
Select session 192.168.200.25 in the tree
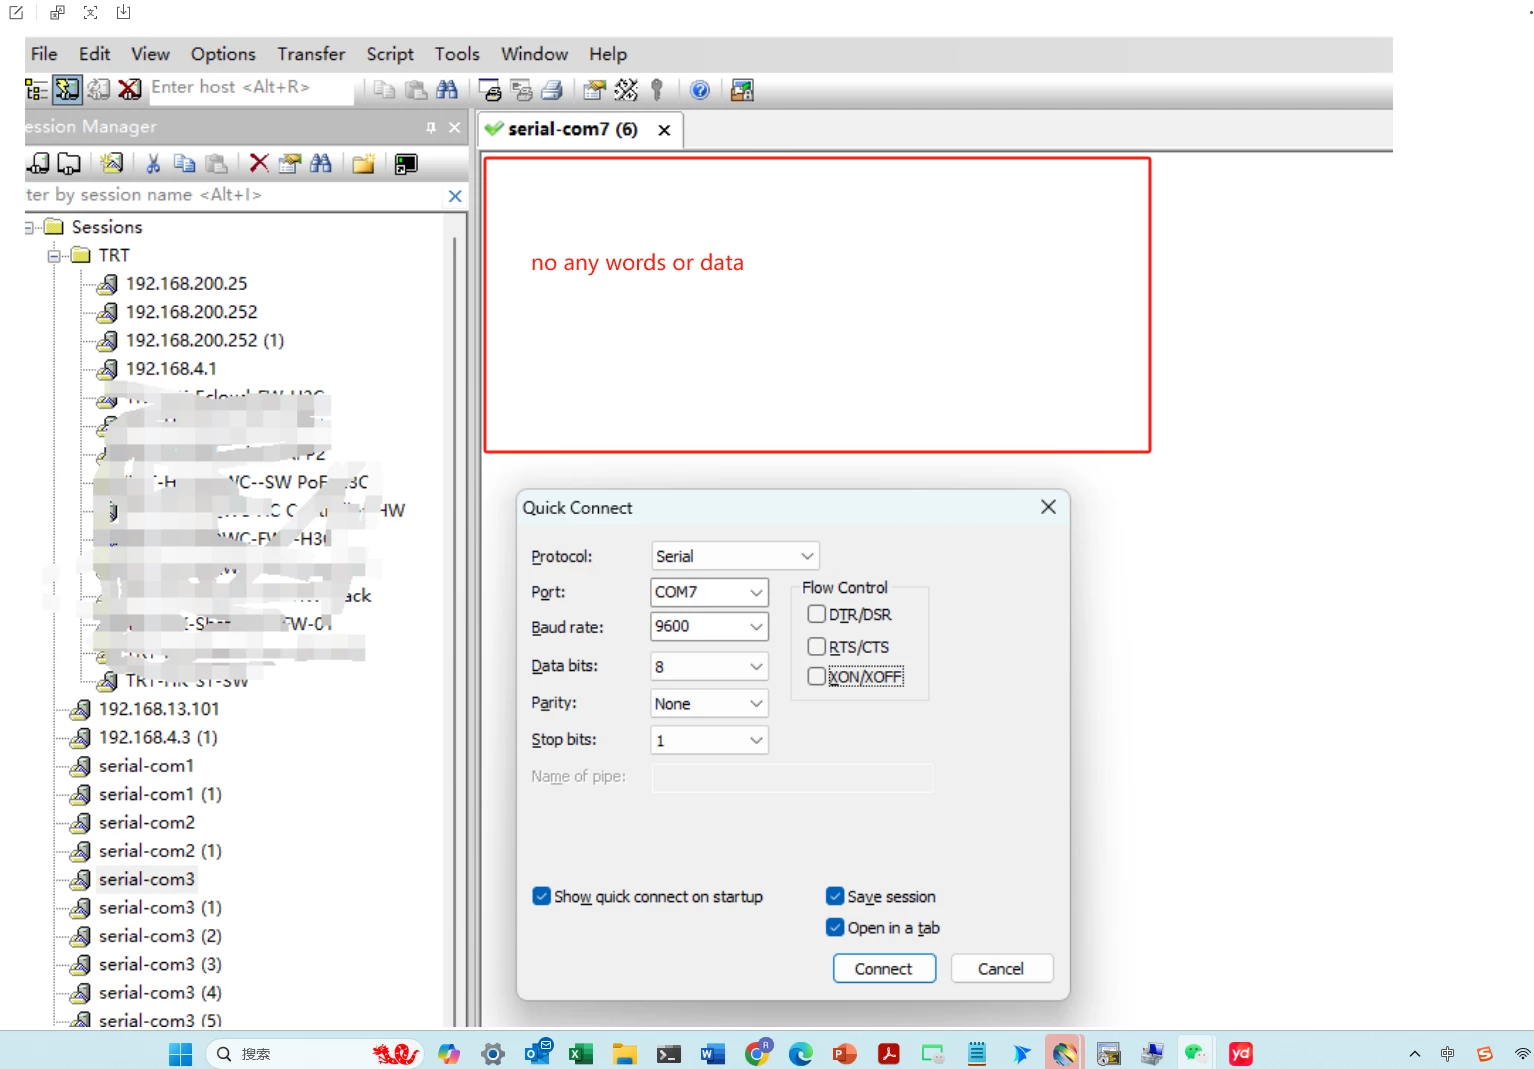pos(186,284)
